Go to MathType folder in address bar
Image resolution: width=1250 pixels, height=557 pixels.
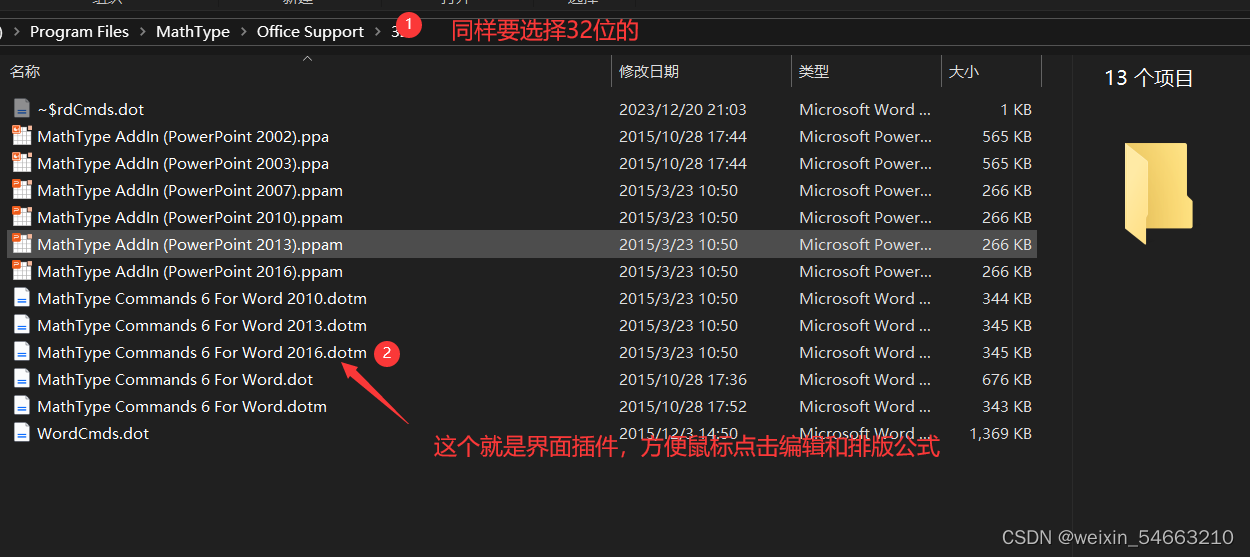tap(193, 32)
